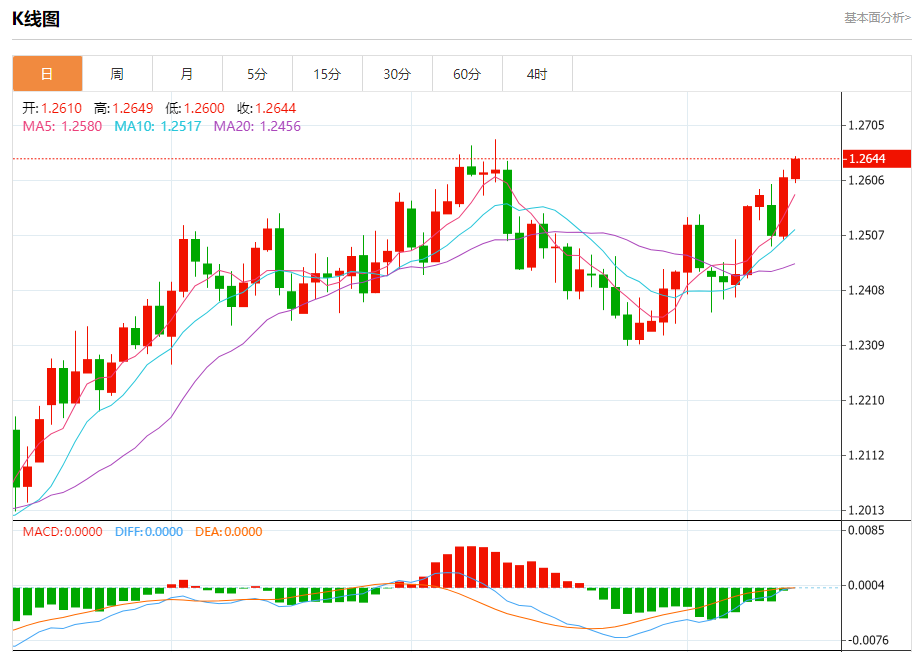Open the 15分 interval tab

tap(327, 74)
